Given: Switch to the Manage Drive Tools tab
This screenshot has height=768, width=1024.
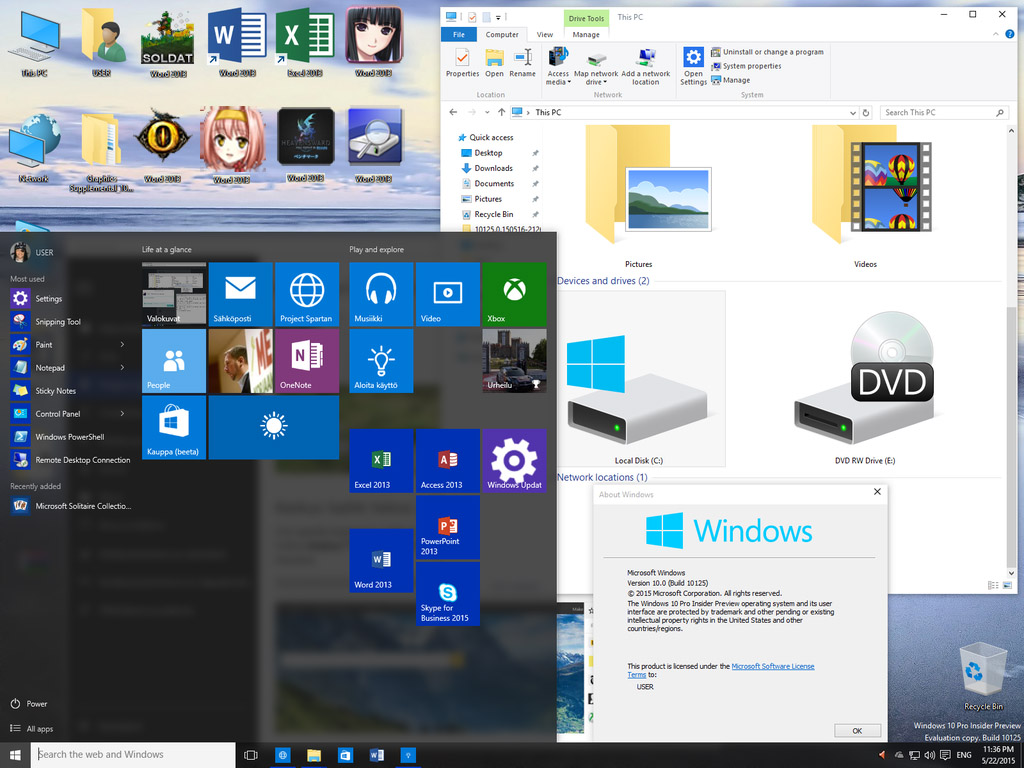Looking at the screenshot, I should tap(586, 35).
